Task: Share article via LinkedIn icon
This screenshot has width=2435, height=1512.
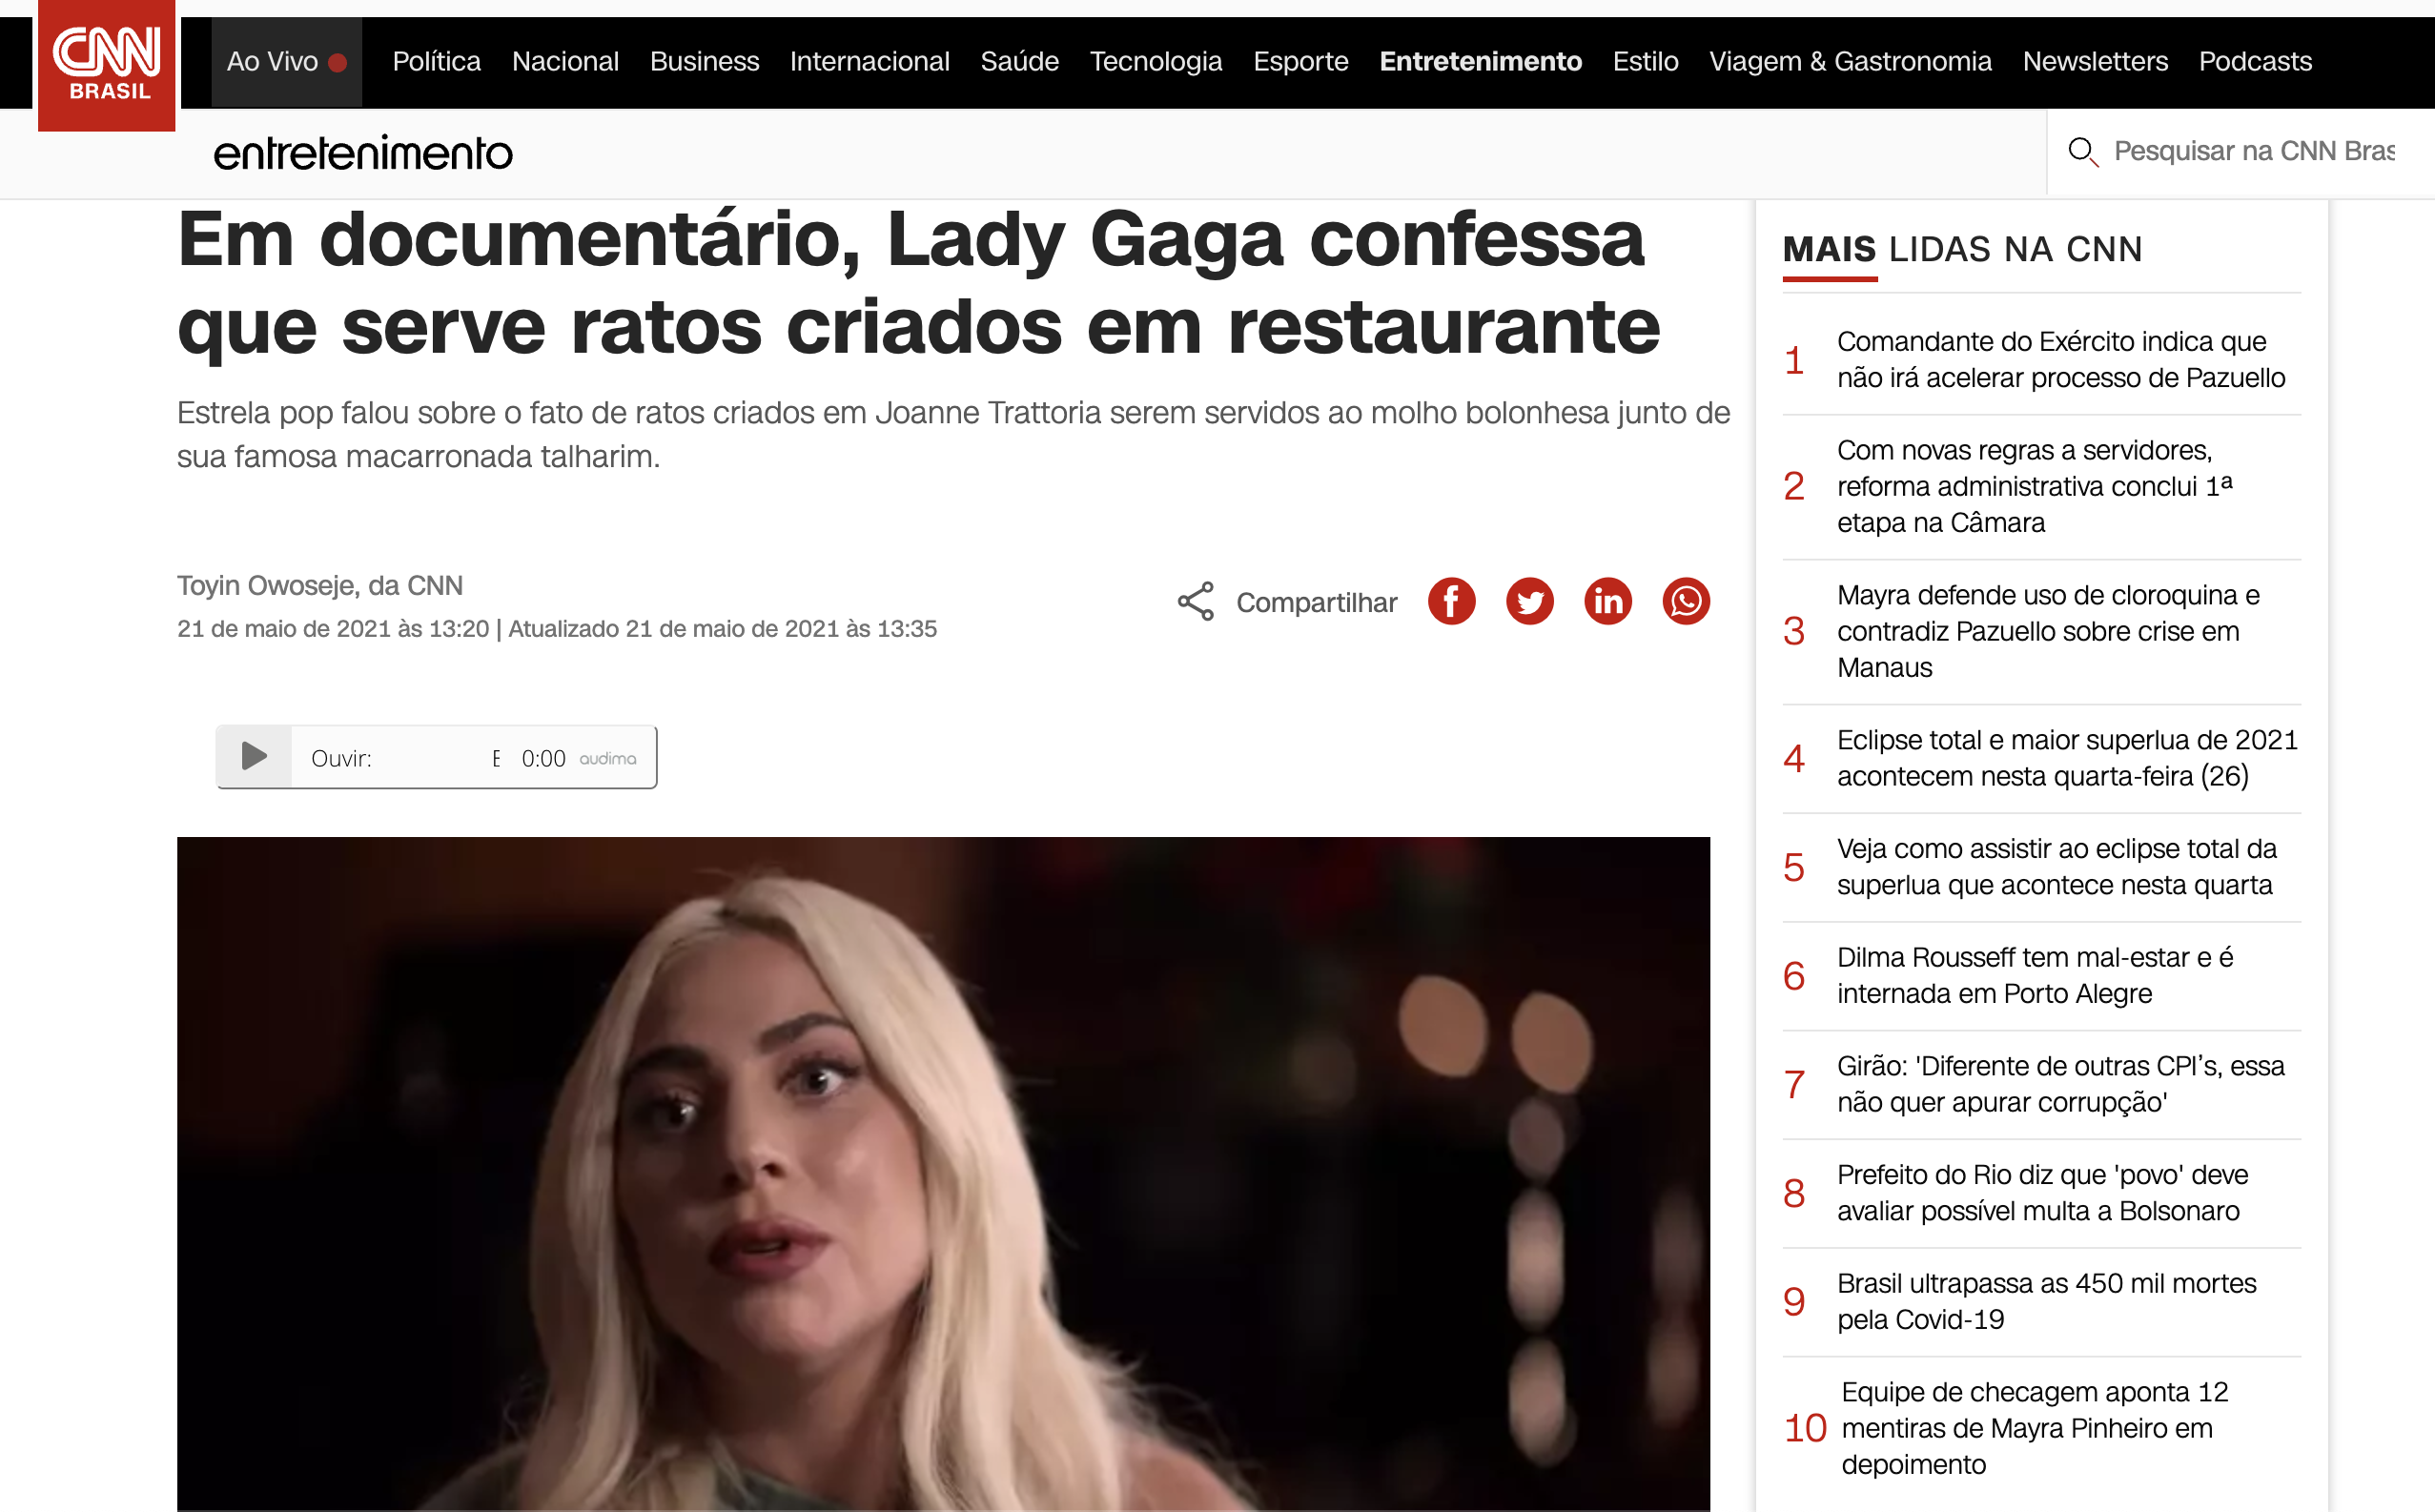Action: [1607, 602]
